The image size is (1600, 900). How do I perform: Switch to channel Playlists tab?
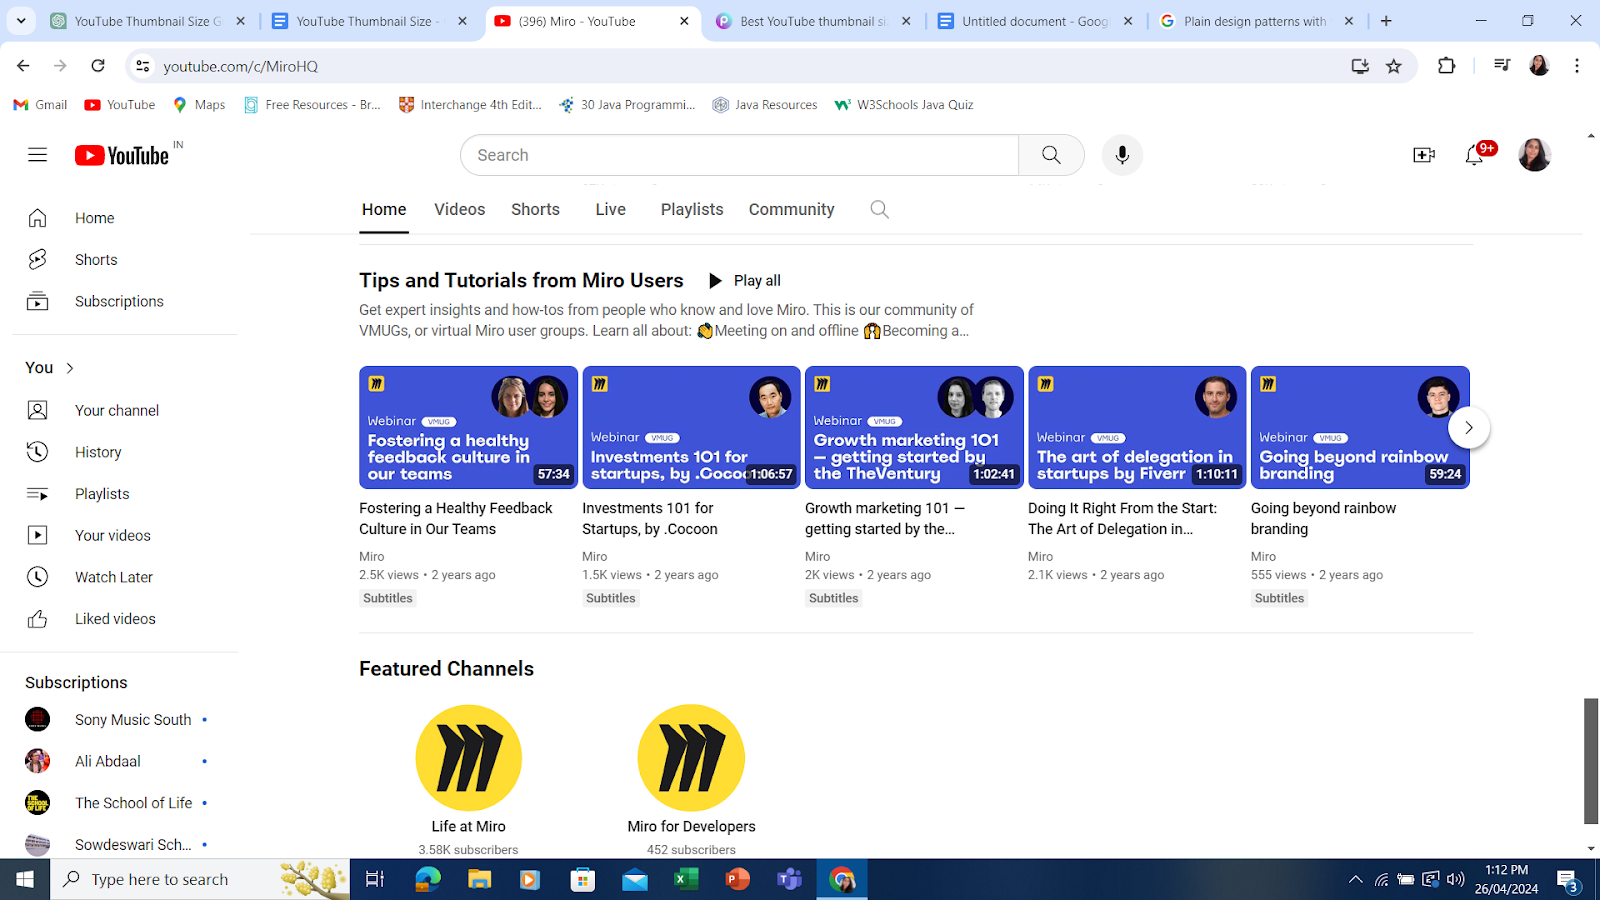click(692, 209)
